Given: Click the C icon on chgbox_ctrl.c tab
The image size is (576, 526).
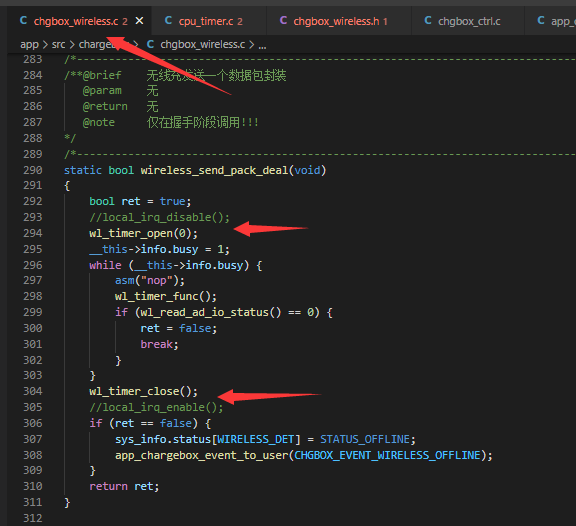Looking at the screenshot, I should tap(428, 21).
